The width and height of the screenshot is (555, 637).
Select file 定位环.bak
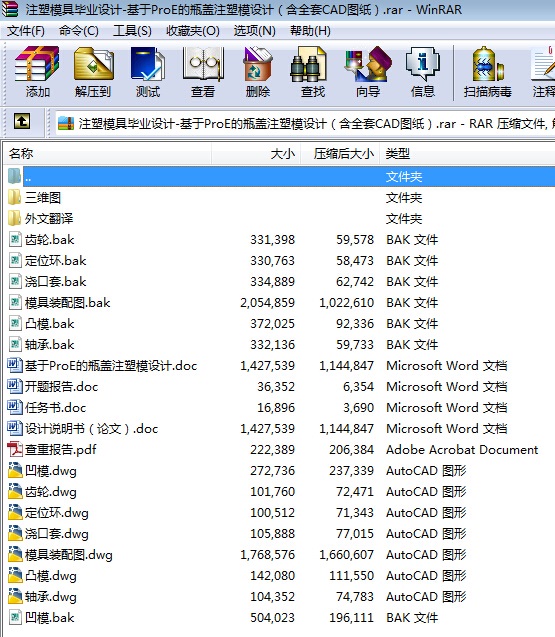(x=56, y=261)
